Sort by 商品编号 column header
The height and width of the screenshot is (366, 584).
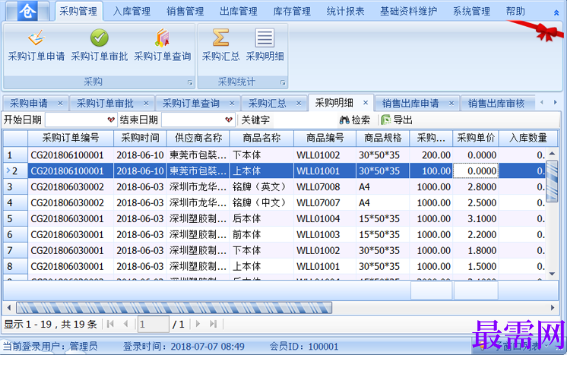(x=325, y=138)
